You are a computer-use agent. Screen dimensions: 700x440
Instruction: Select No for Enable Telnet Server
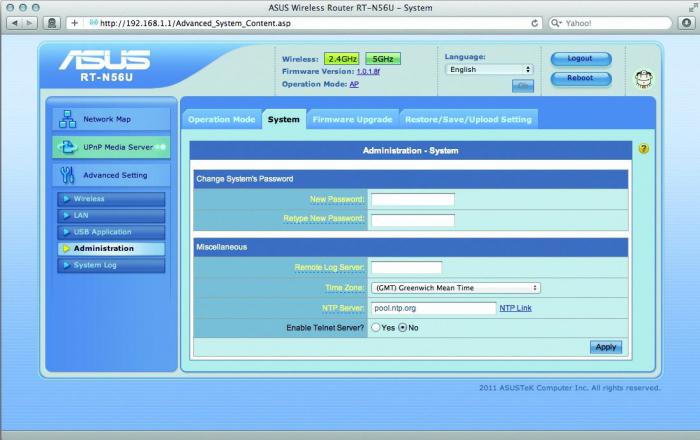(x=403, y=328)
